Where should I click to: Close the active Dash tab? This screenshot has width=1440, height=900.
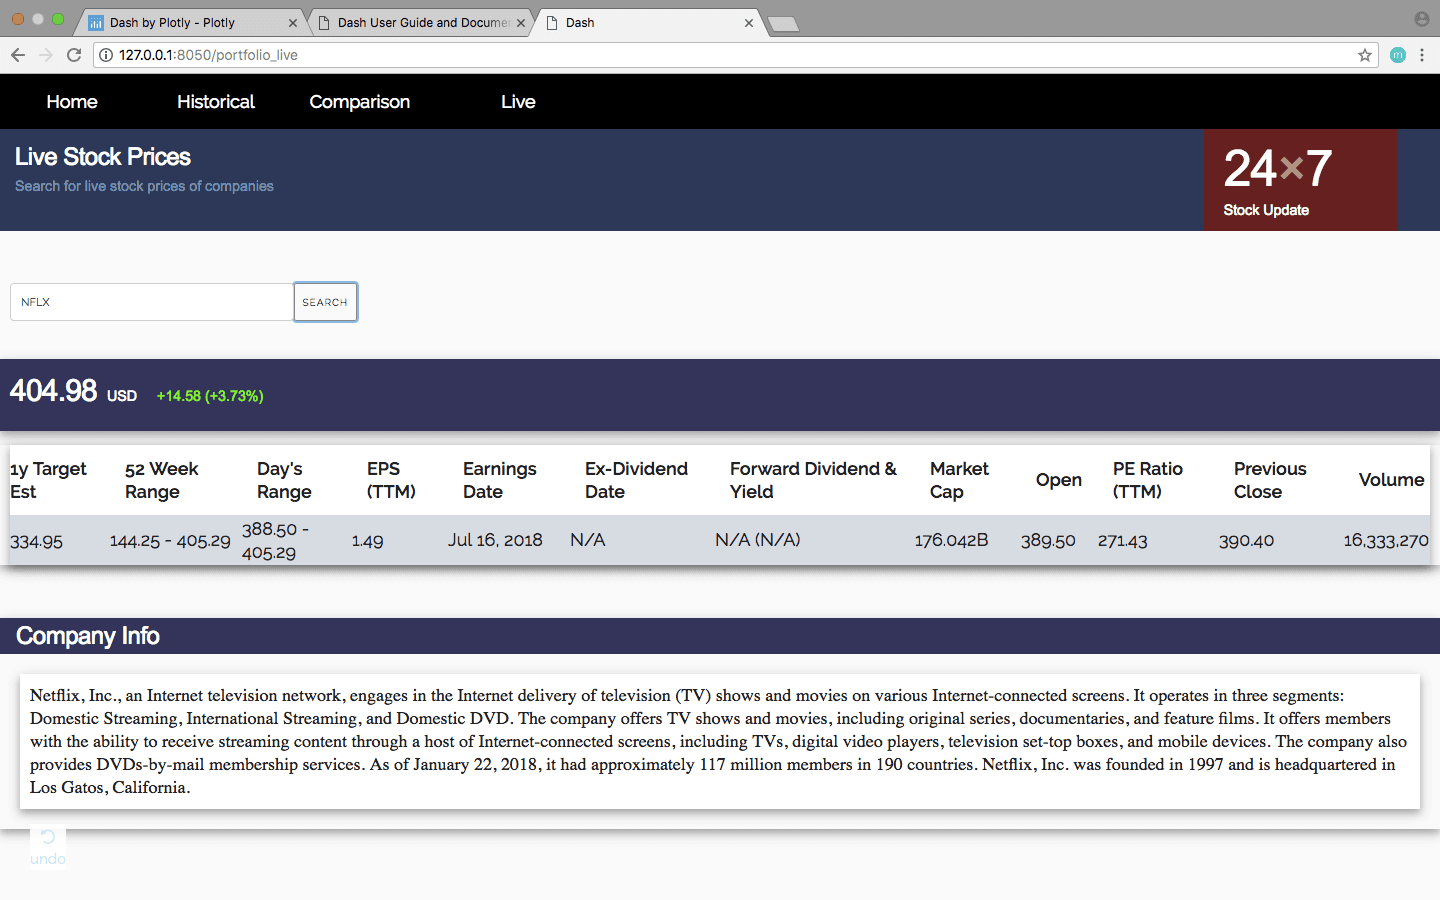[749, 23]
